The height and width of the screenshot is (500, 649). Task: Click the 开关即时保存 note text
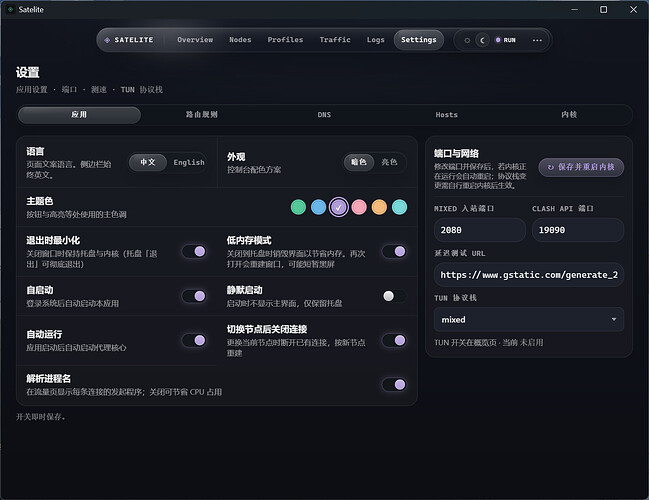pos(41,417)
